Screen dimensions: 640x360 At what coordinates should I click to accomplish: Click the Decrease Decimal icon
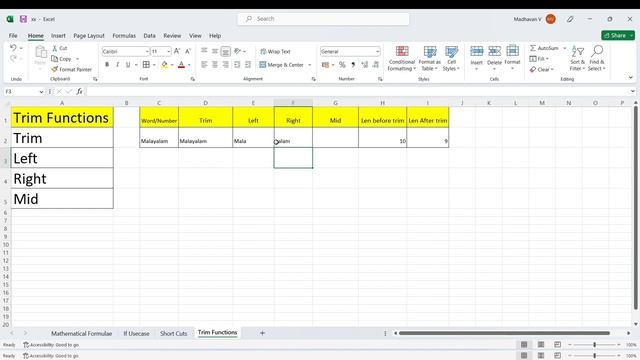point(376,64)
